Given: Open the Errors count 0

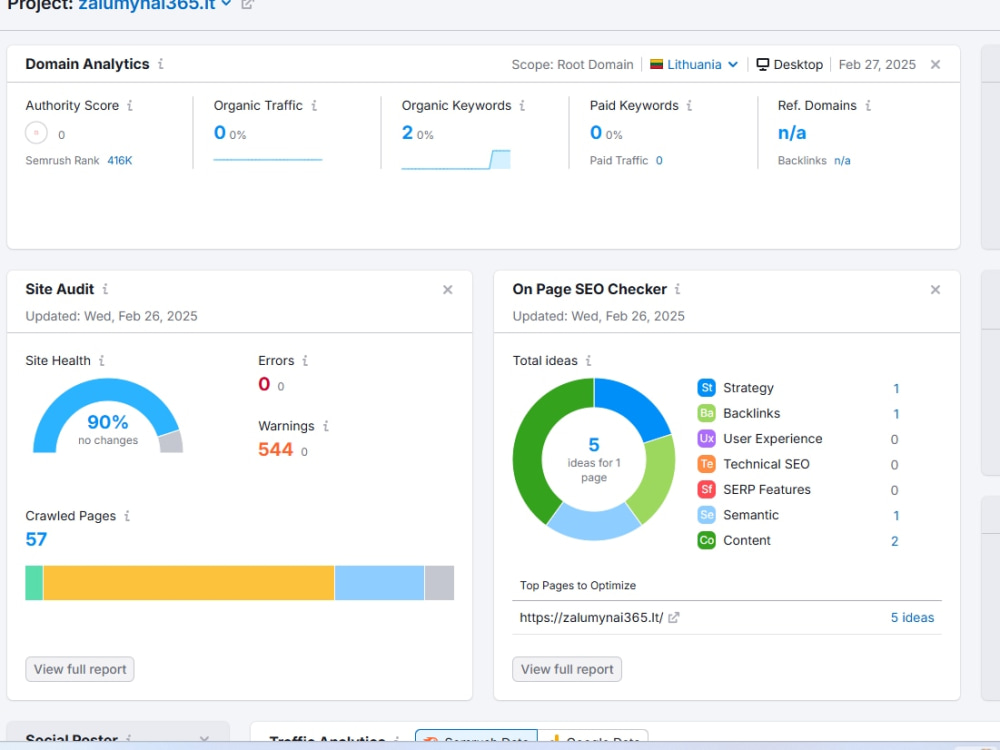Looking at the screenshot, I should (x=264, y=384).
